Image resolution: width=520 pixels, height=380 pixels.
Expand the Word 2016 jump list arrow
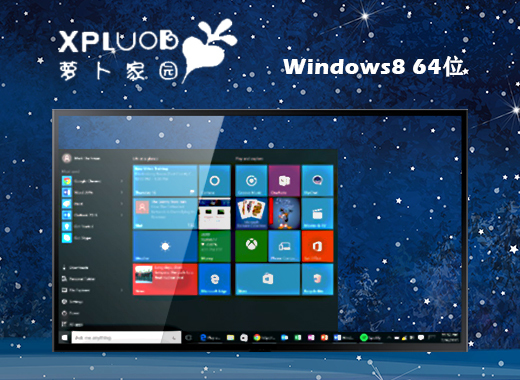[x=122, y=192]
